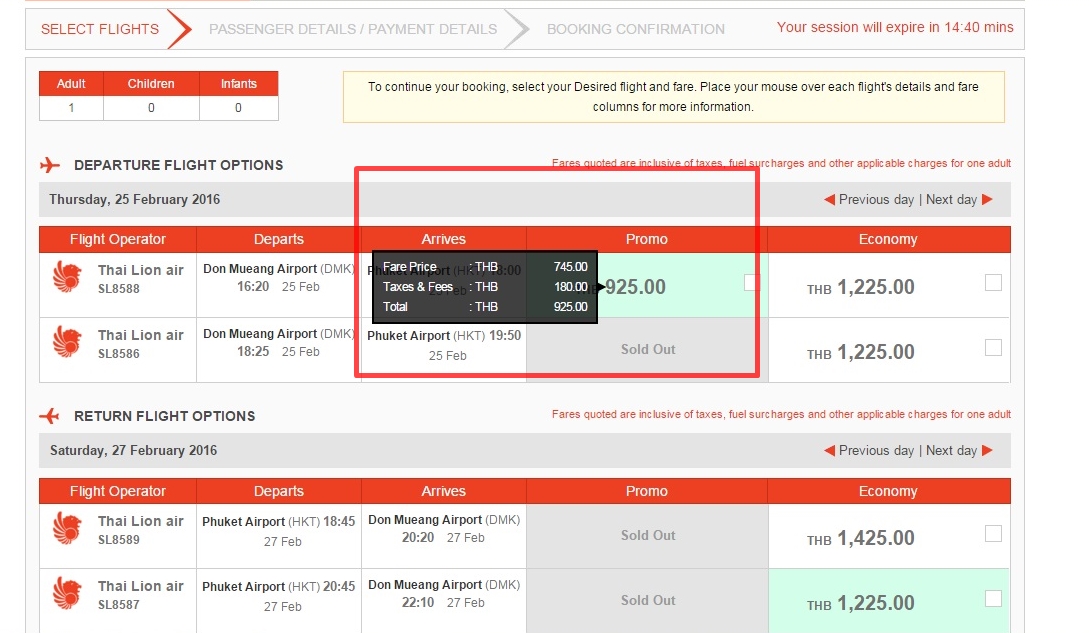Click Thai Lion air logo for SL8588
Image resolution: width=1089 pixels, height=633 pixels.
click(x=67, y=277)
